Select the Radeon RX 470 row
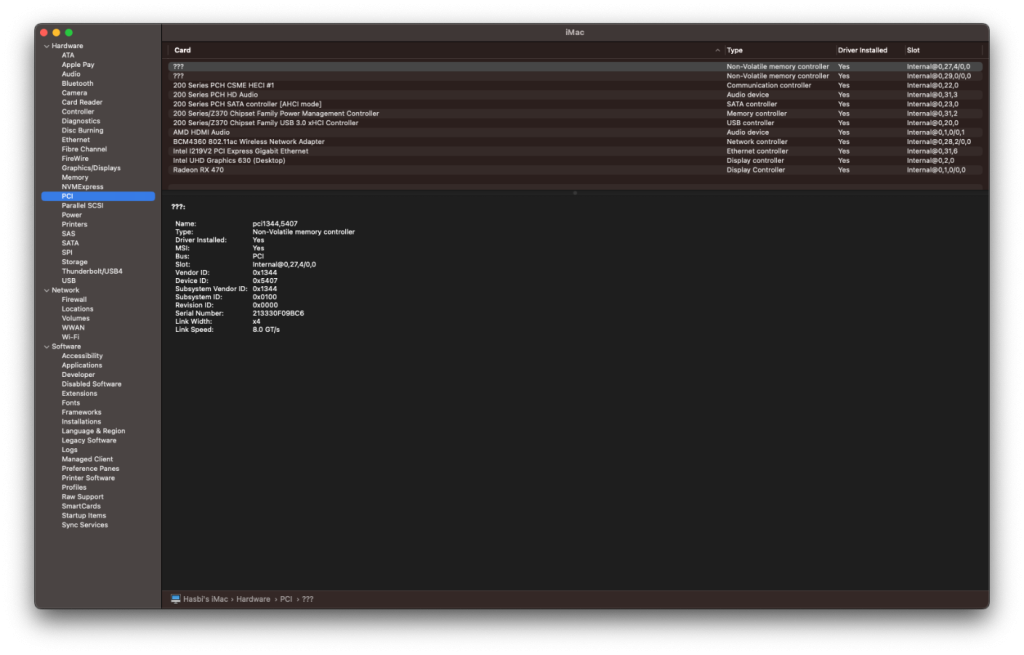The height and width of the screenshot is (655, 1024). point(198,170)
